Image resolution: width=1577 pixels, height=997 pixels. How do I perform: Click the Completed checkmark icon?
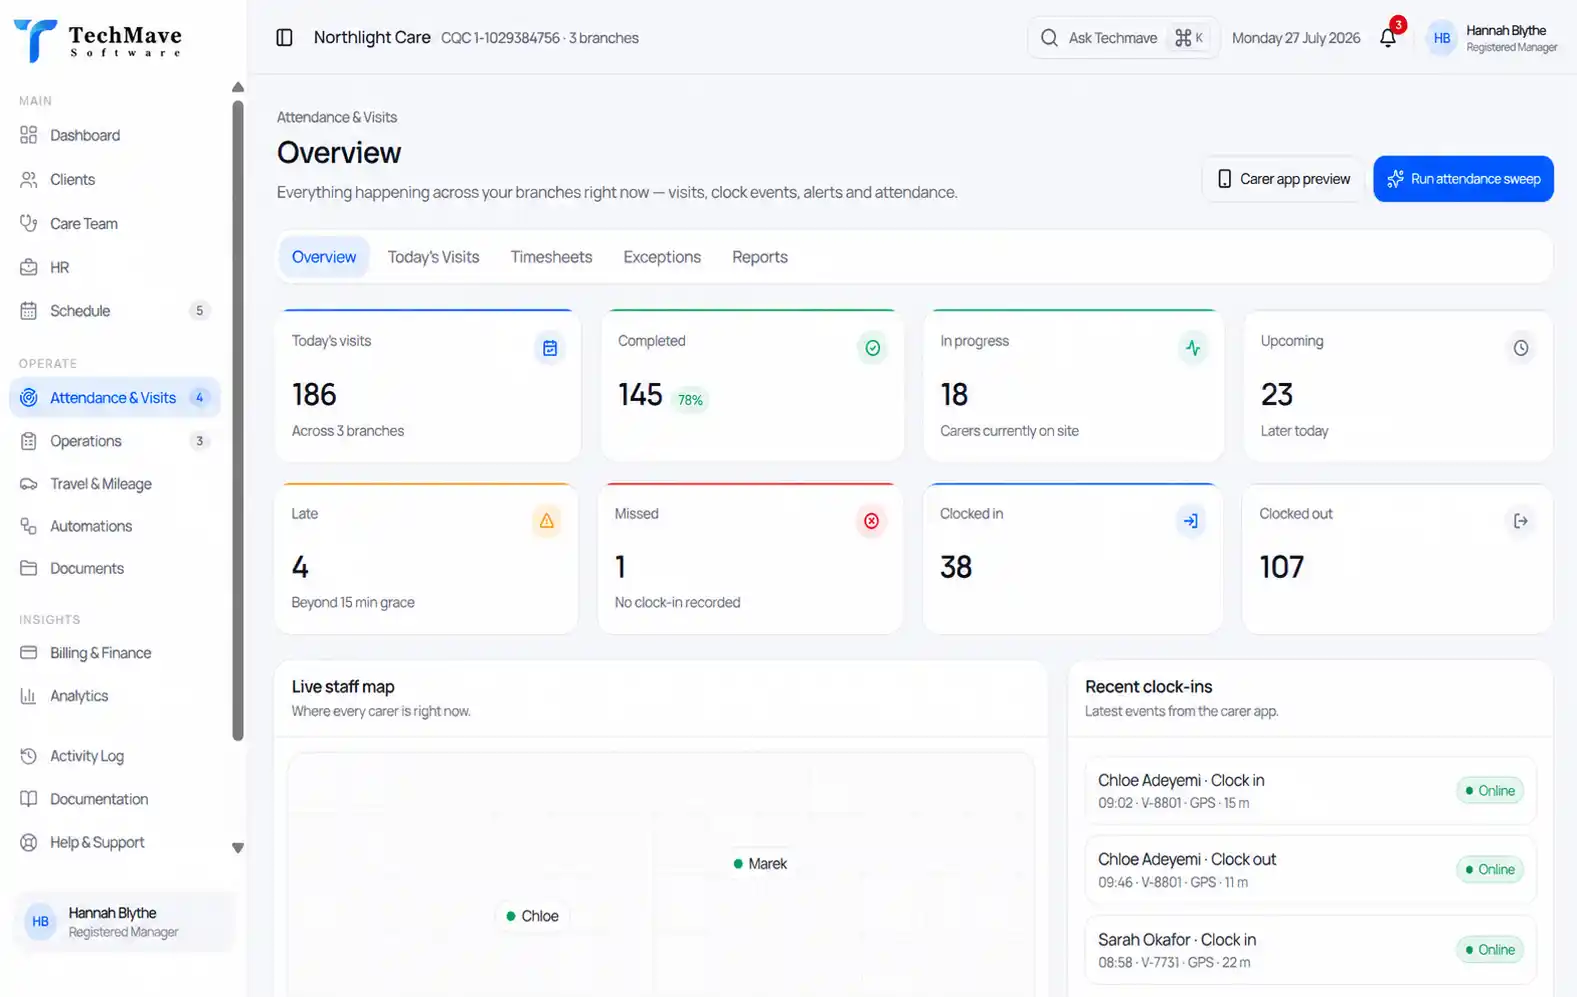point(873,348)
